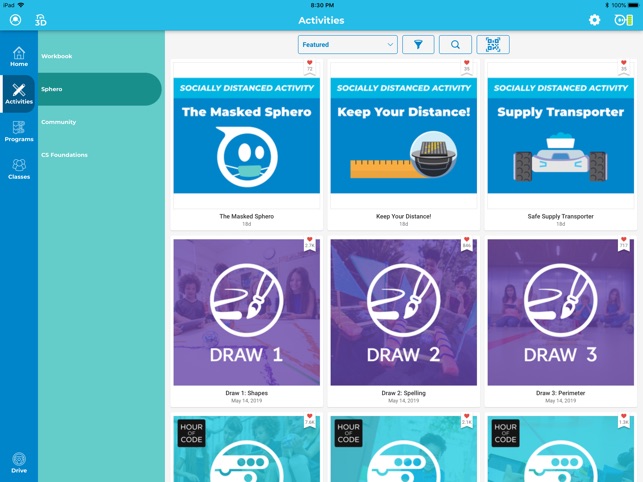Click the Activities page title

(321, 20)
